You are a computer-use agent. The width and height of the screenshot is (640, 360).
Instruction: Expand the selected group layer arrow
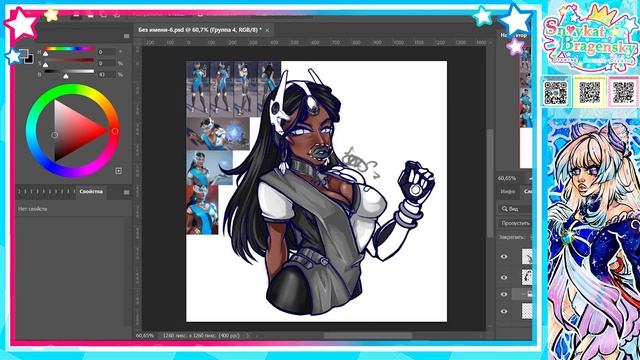pyautogui.click(x=523, y=294)
